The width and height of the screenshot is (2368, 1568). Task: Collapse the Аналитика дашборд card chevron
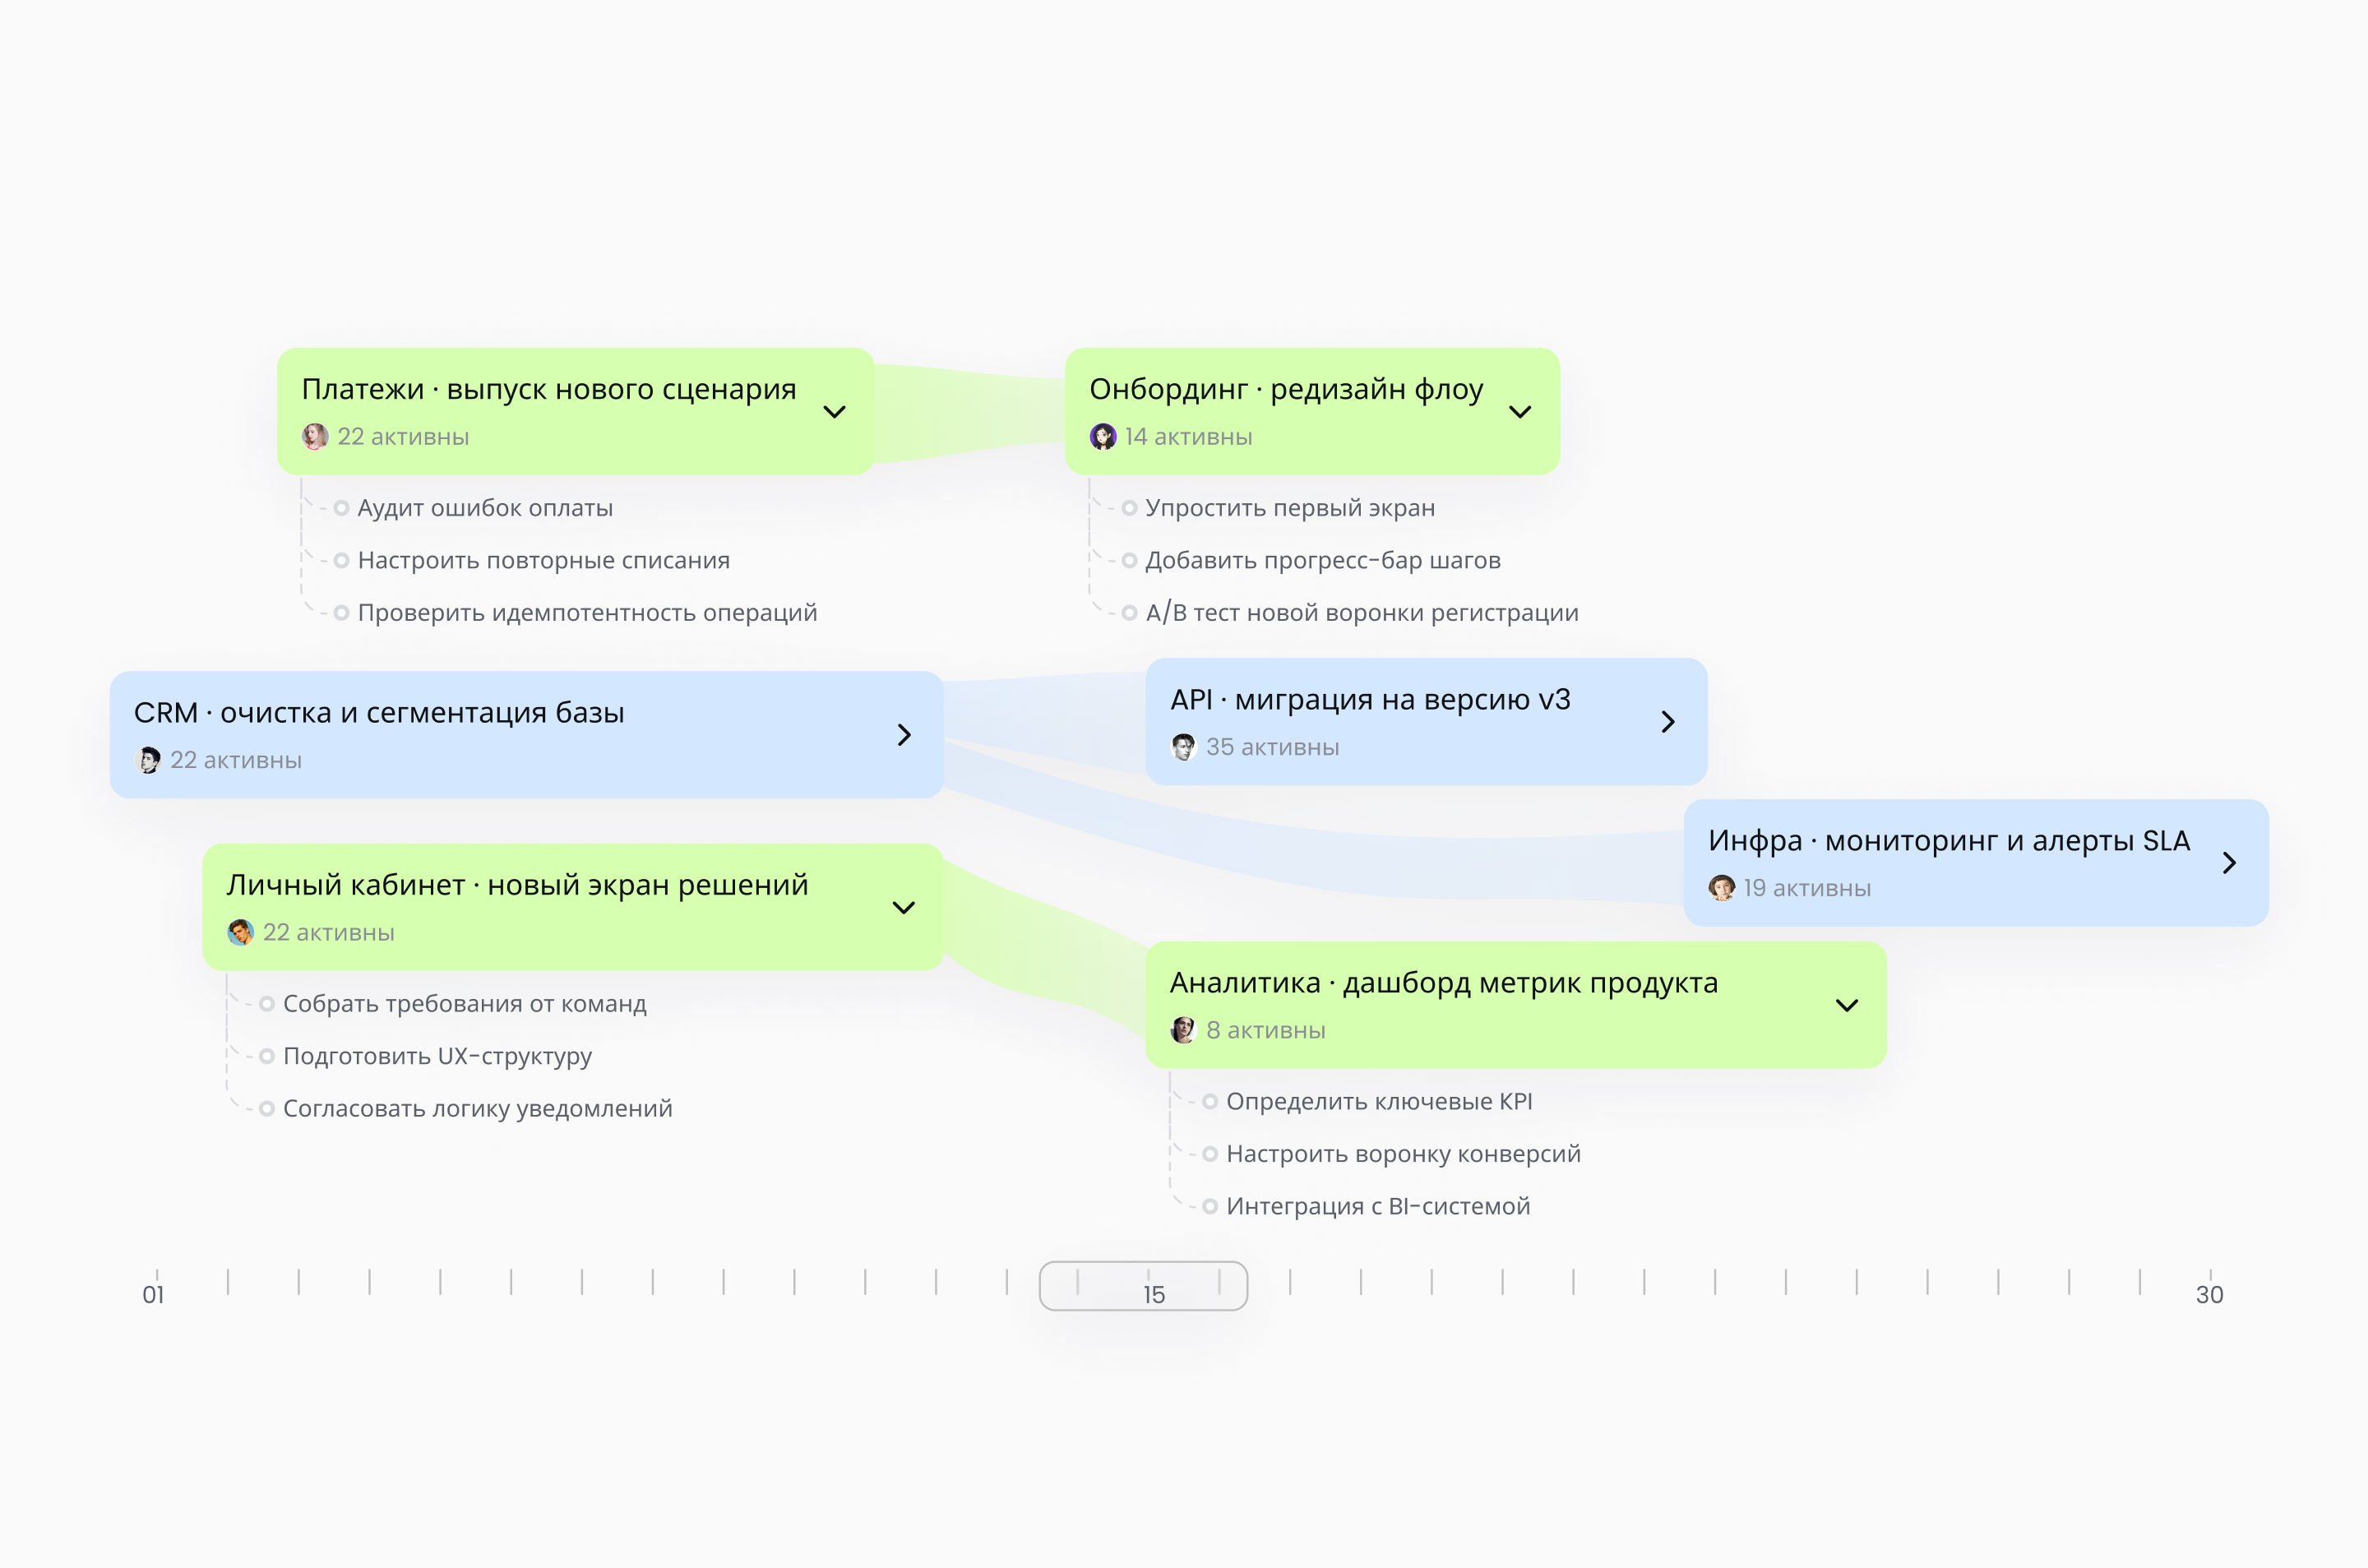tap(1847, 1006)
